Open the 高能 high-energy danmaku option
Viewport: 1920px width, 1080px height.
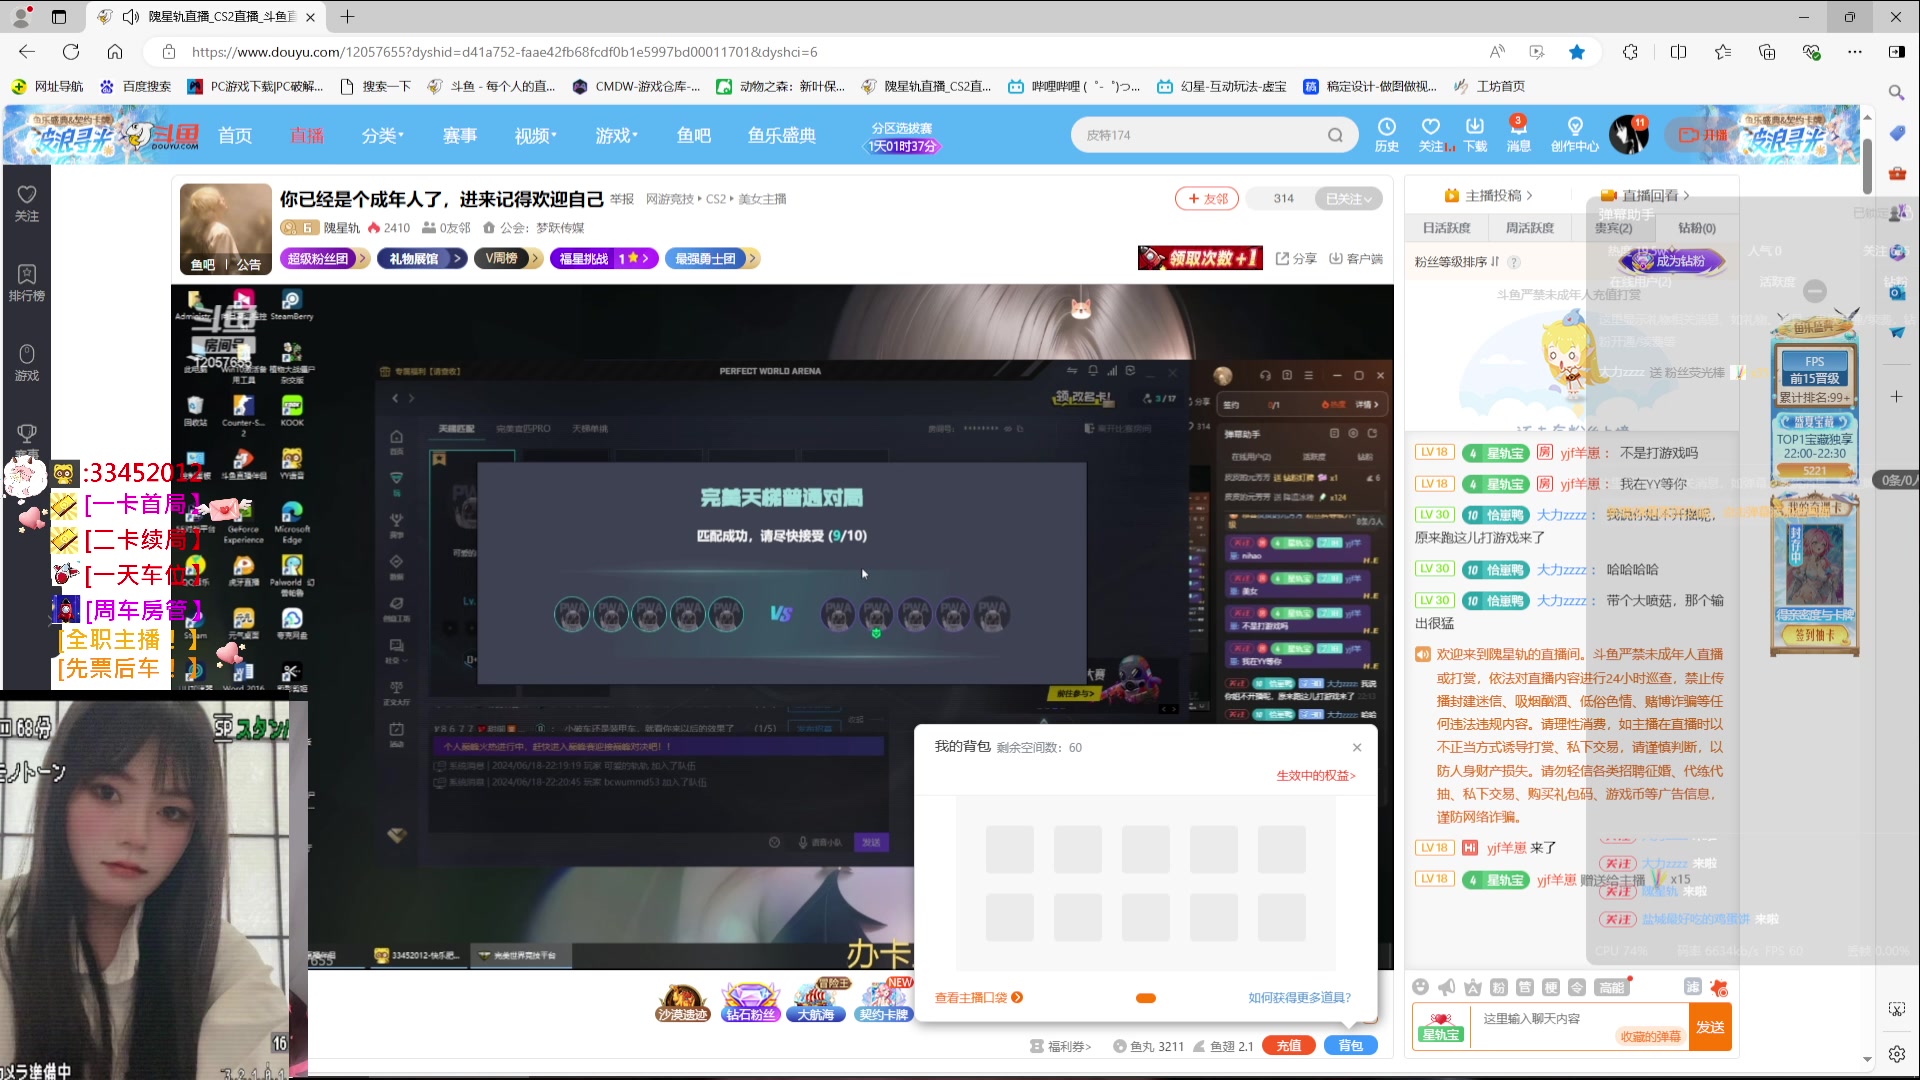[1612, 987]
